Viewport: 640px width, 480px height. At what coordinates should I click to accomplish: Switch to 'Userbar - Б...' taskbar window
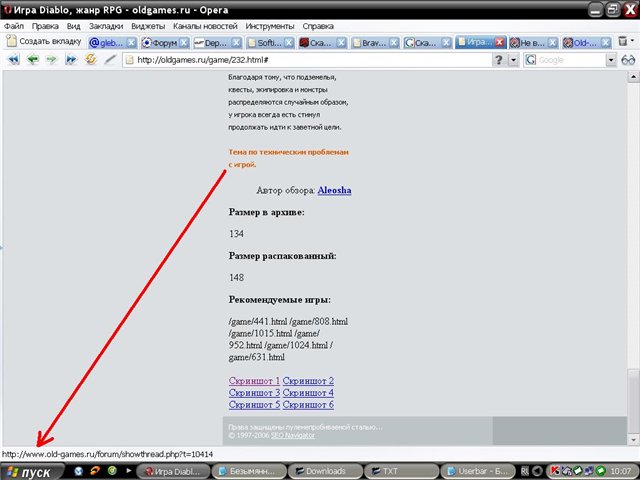[x=476, y=471]
